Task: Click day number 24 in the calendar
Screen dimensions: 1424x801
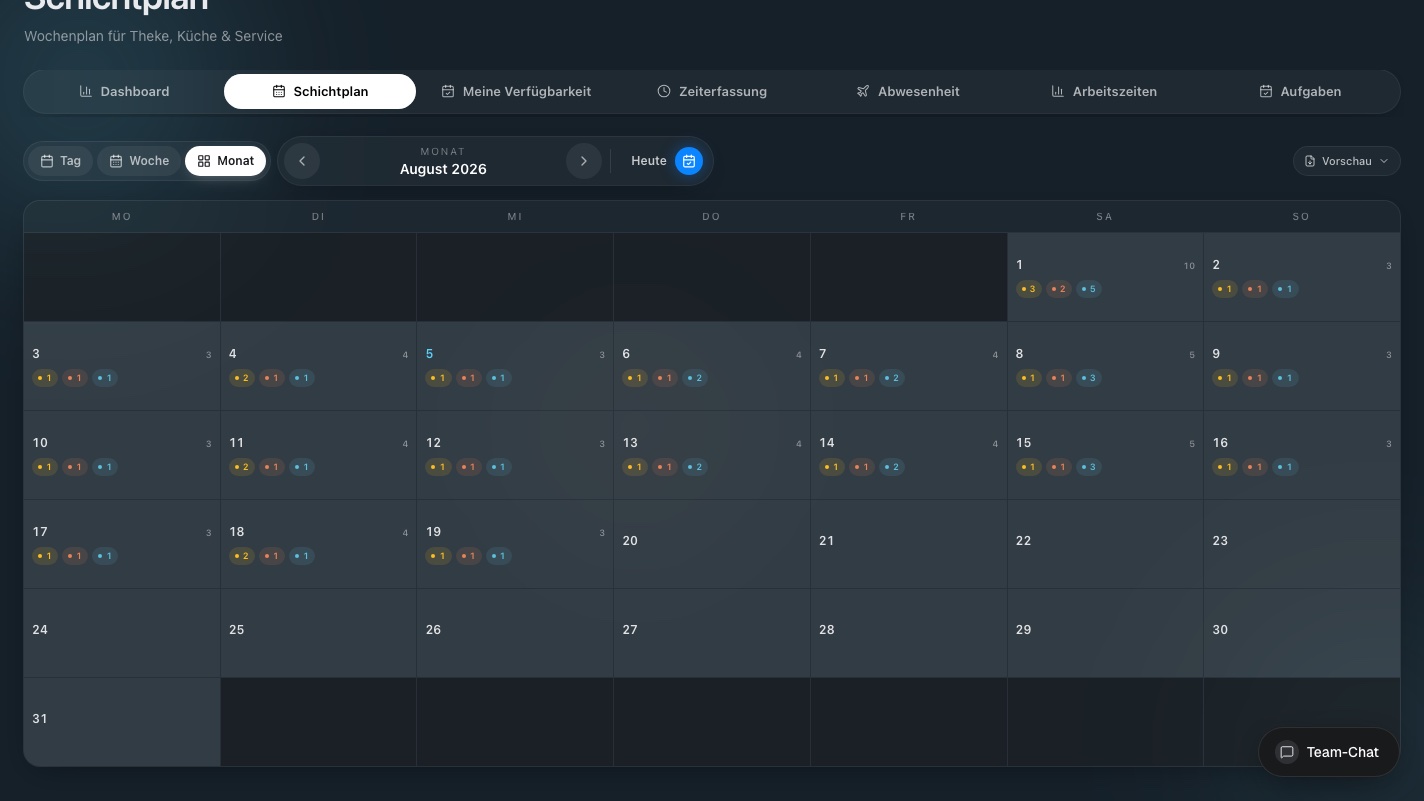Action: pos(40,630)
